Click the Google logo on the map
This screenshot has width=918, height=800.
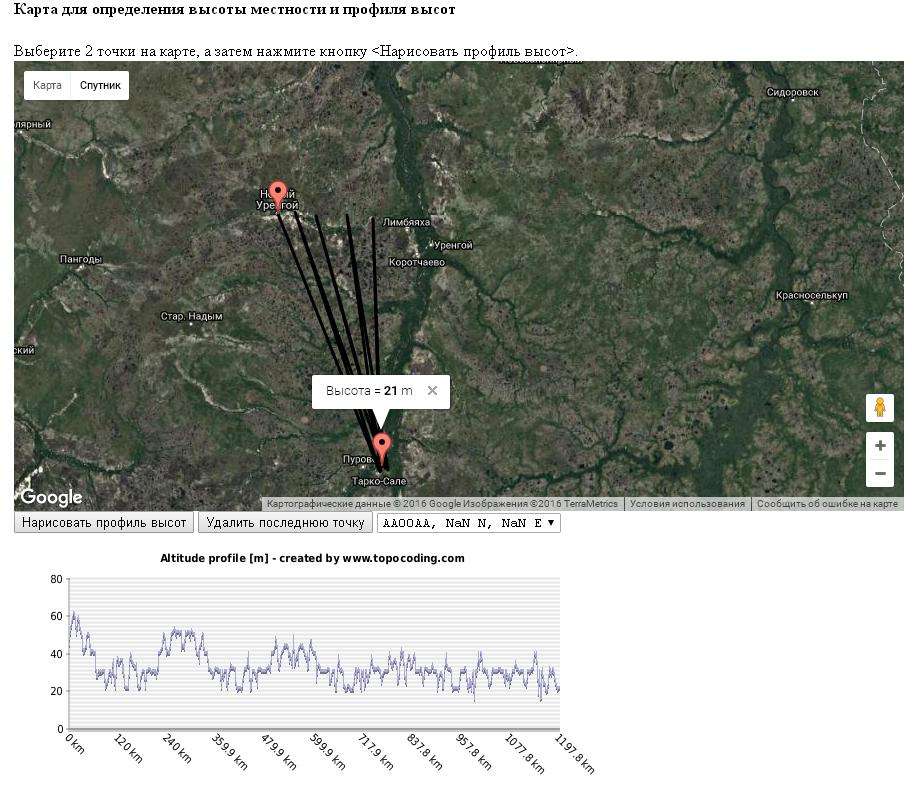(x=51, y=497)
